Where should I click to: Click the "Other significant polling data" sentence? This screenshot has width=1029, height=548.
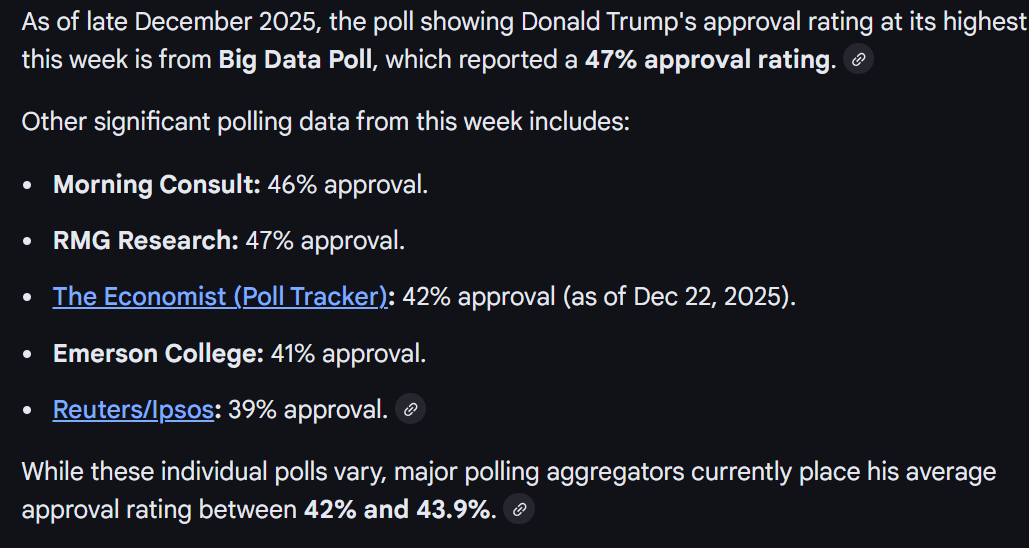click(x=325, y=122)
